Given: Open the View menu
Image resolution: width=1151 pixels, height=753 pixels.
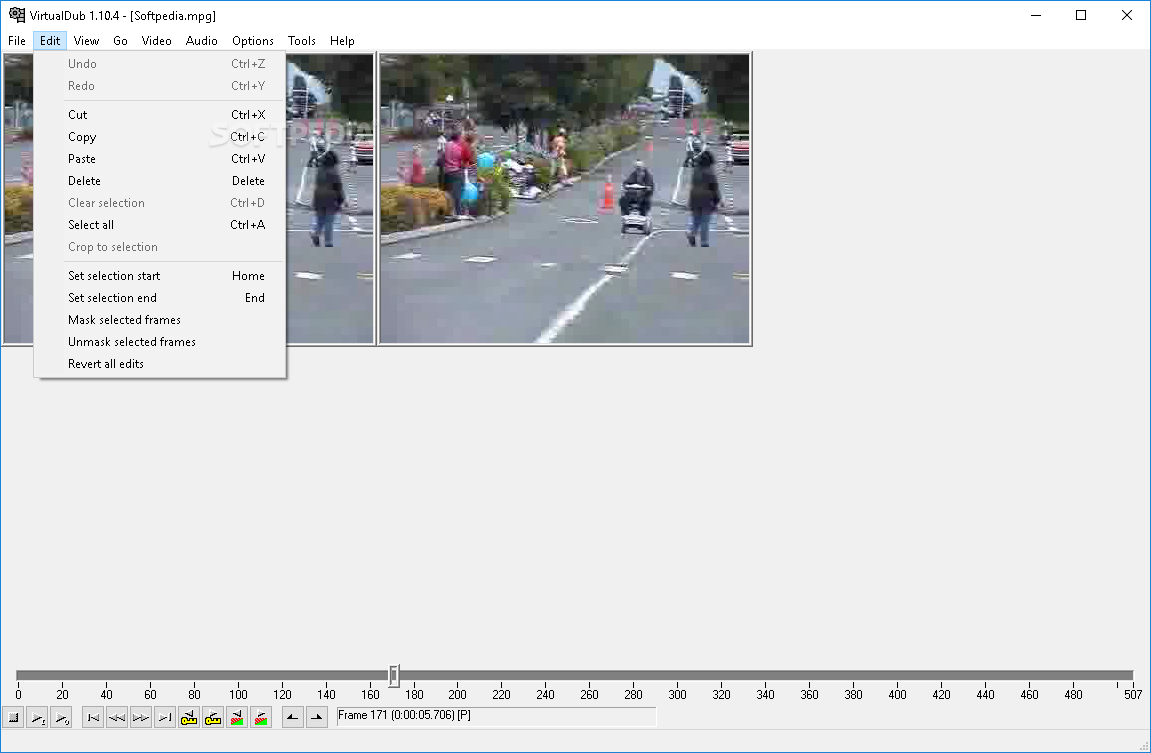Looking at the screenshot, I should point(86,40).
